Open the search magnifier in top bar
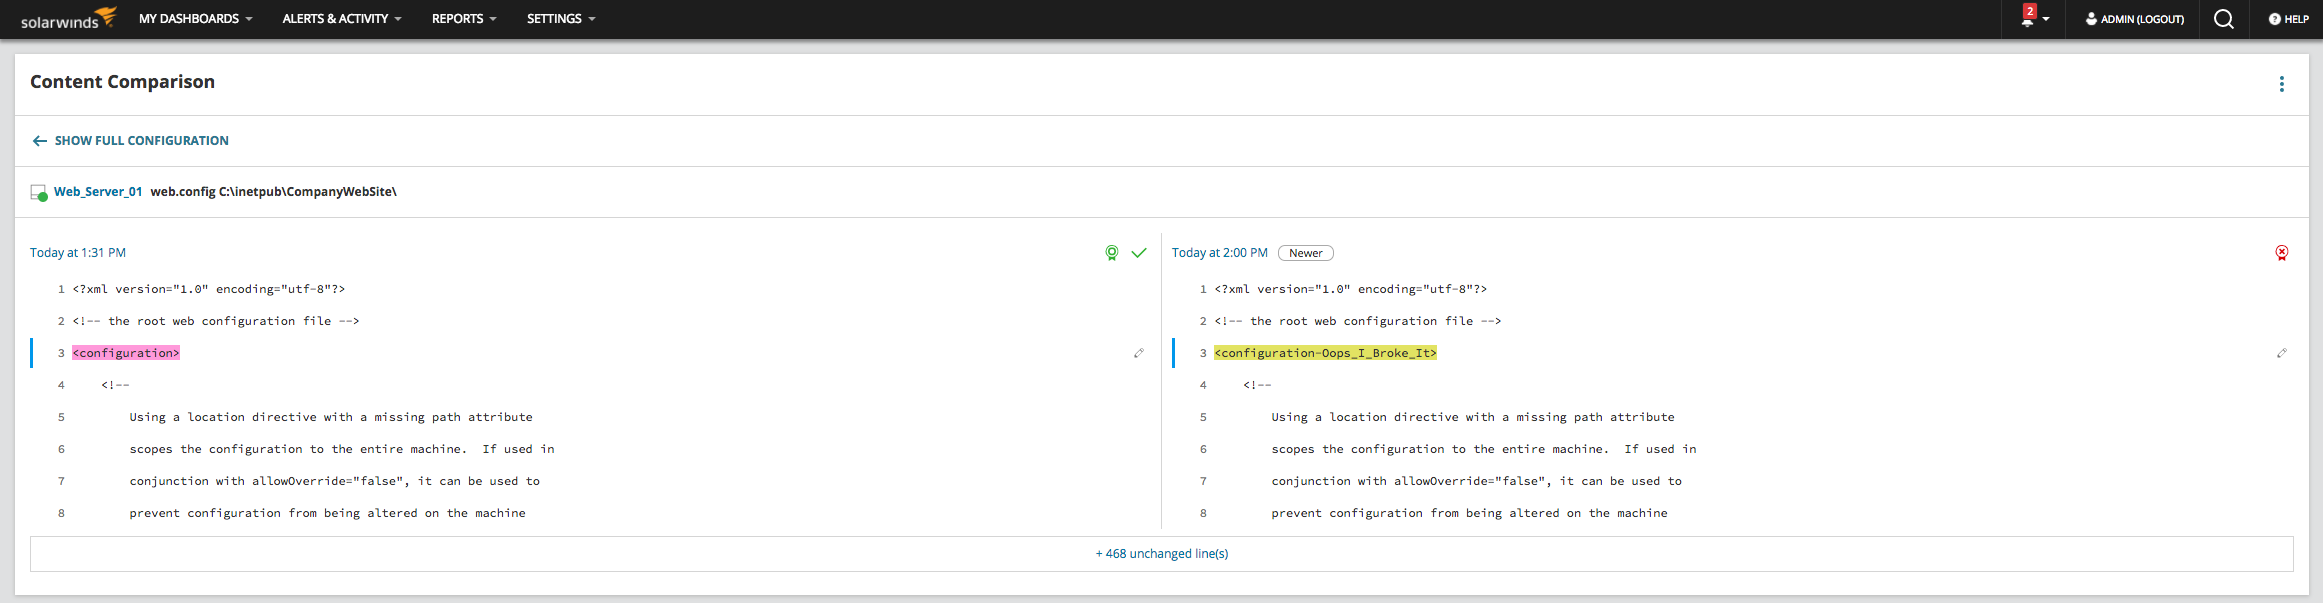 pyautogui.click(x=2223, y=19)
